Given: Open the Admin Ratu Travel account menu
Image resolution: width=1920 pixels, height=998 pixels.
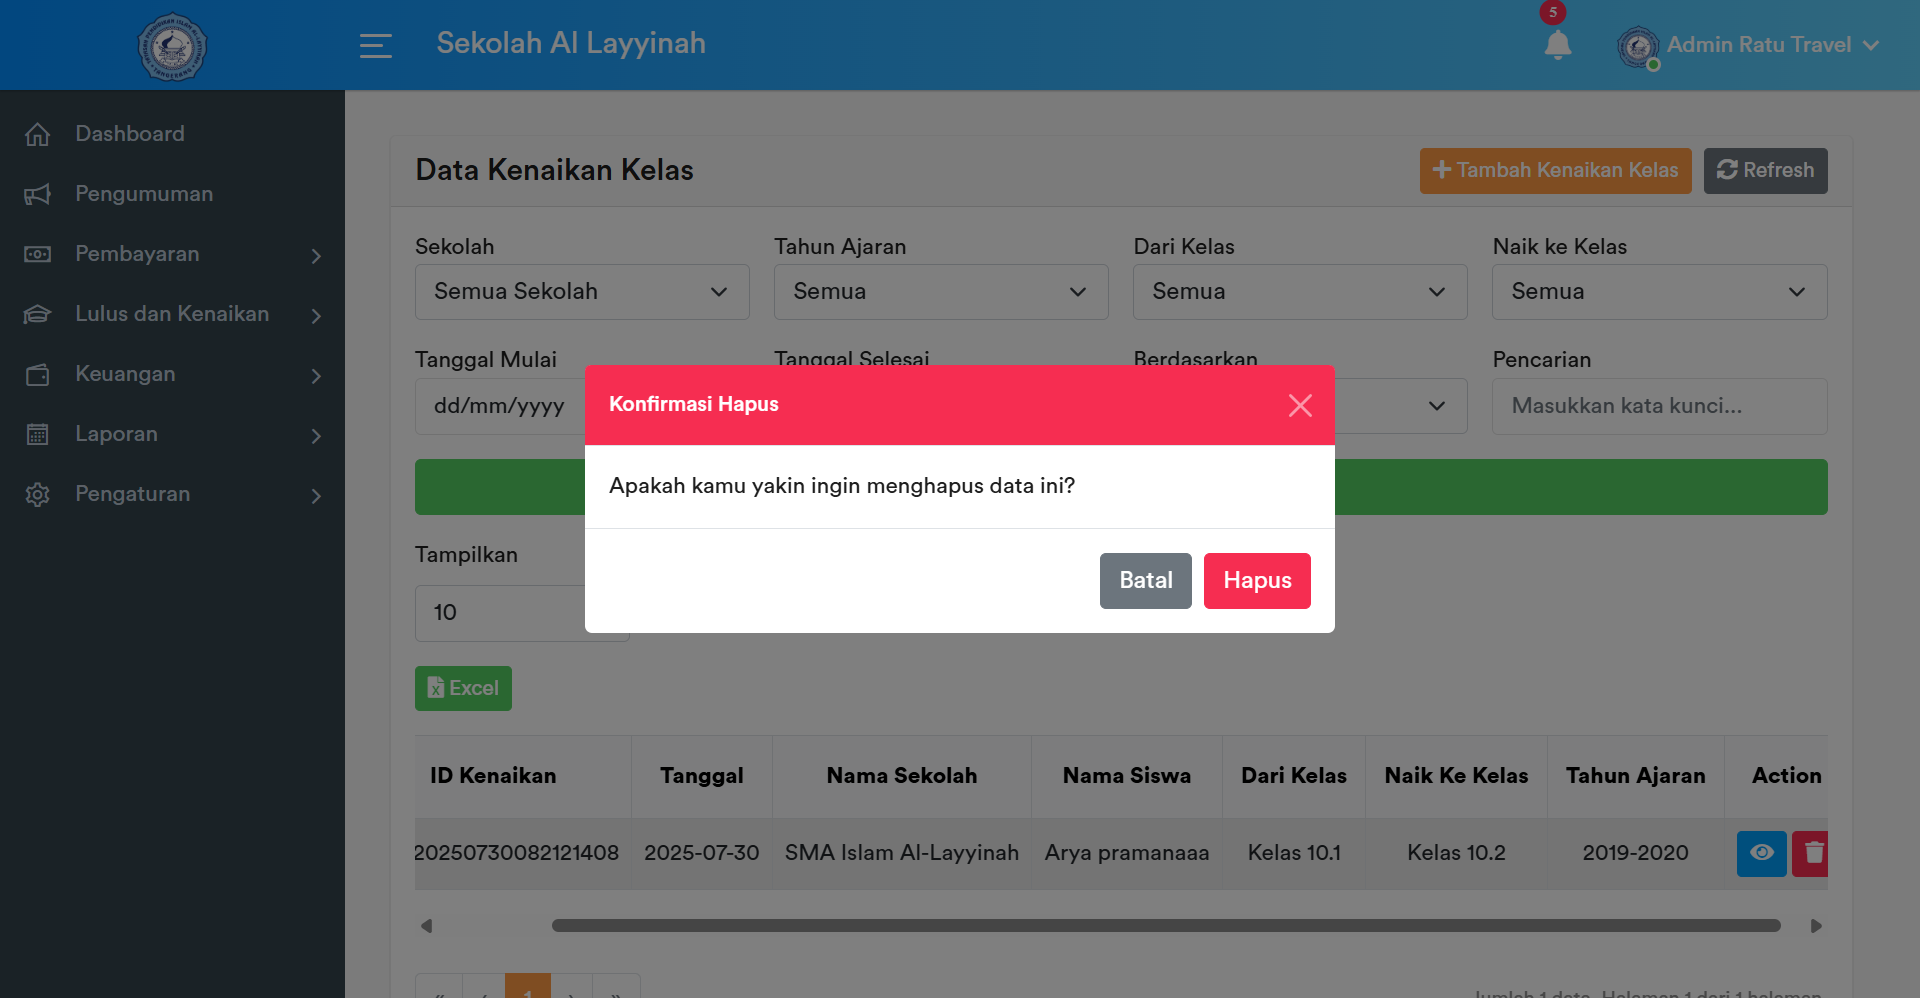Looking at the screenshot, I should click(1750, 45).
